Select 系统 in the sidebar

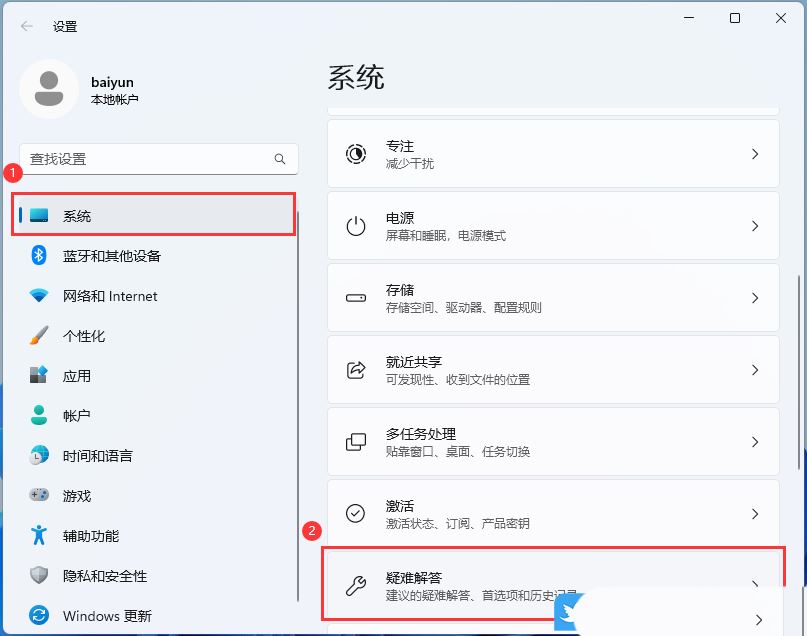(153, 215)
